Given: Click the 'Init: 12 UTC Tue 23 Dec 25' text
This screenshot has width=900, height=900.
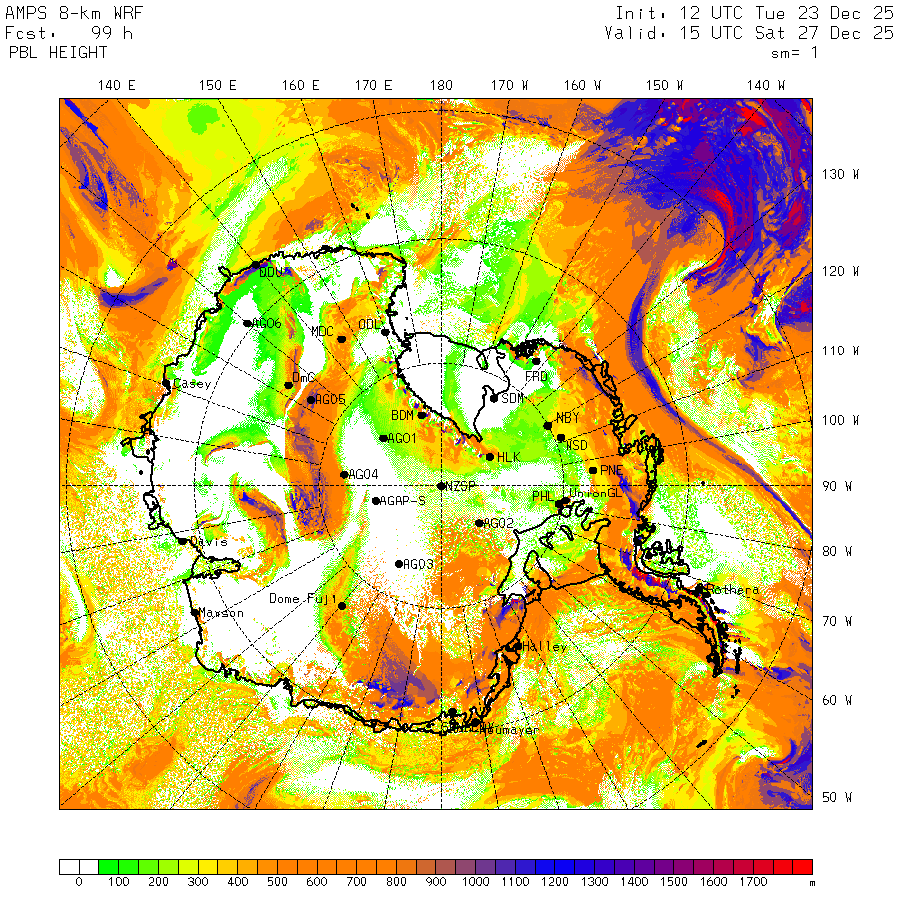Looking at the screenshot, I should click(755, 13).
